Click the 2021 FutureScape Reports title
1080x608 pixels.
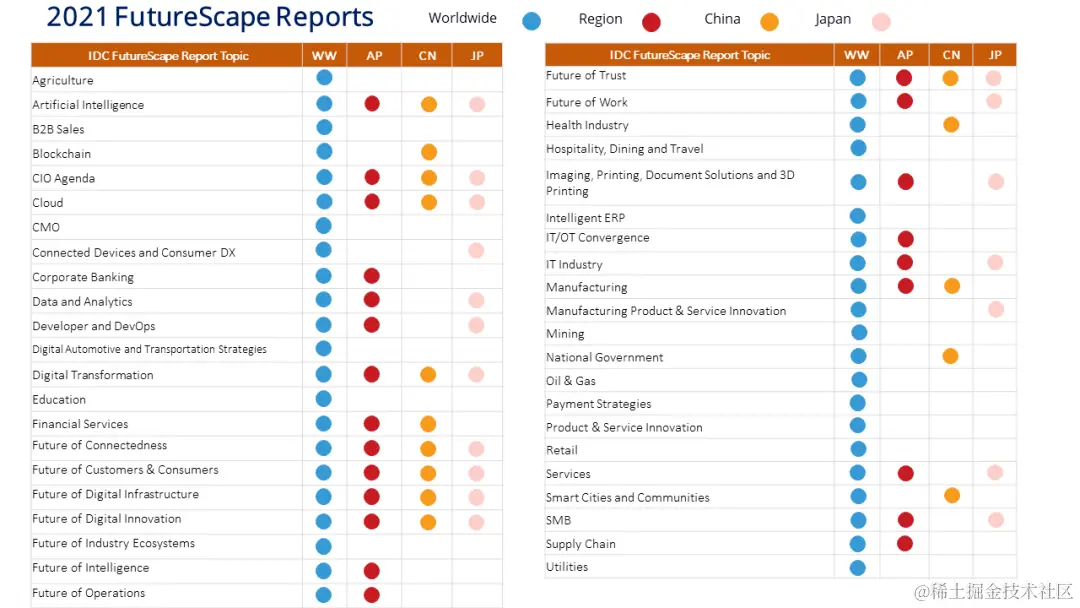(x=210, y=17)
